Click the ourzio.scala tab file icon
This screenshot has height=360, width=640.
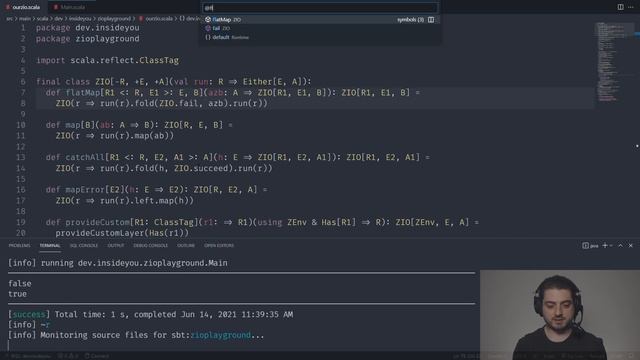point(8,7)
